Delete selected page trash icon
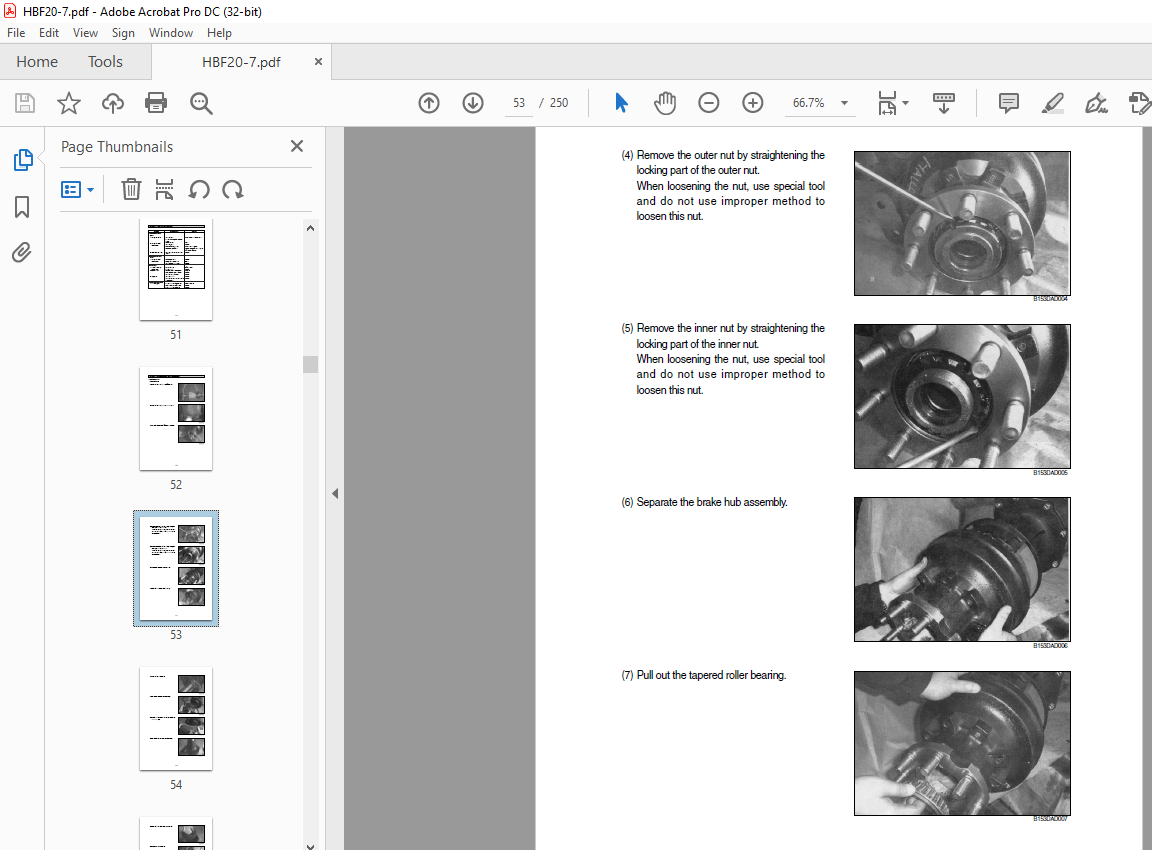This screenshot has width=1152, height=850. click(131, 190)
